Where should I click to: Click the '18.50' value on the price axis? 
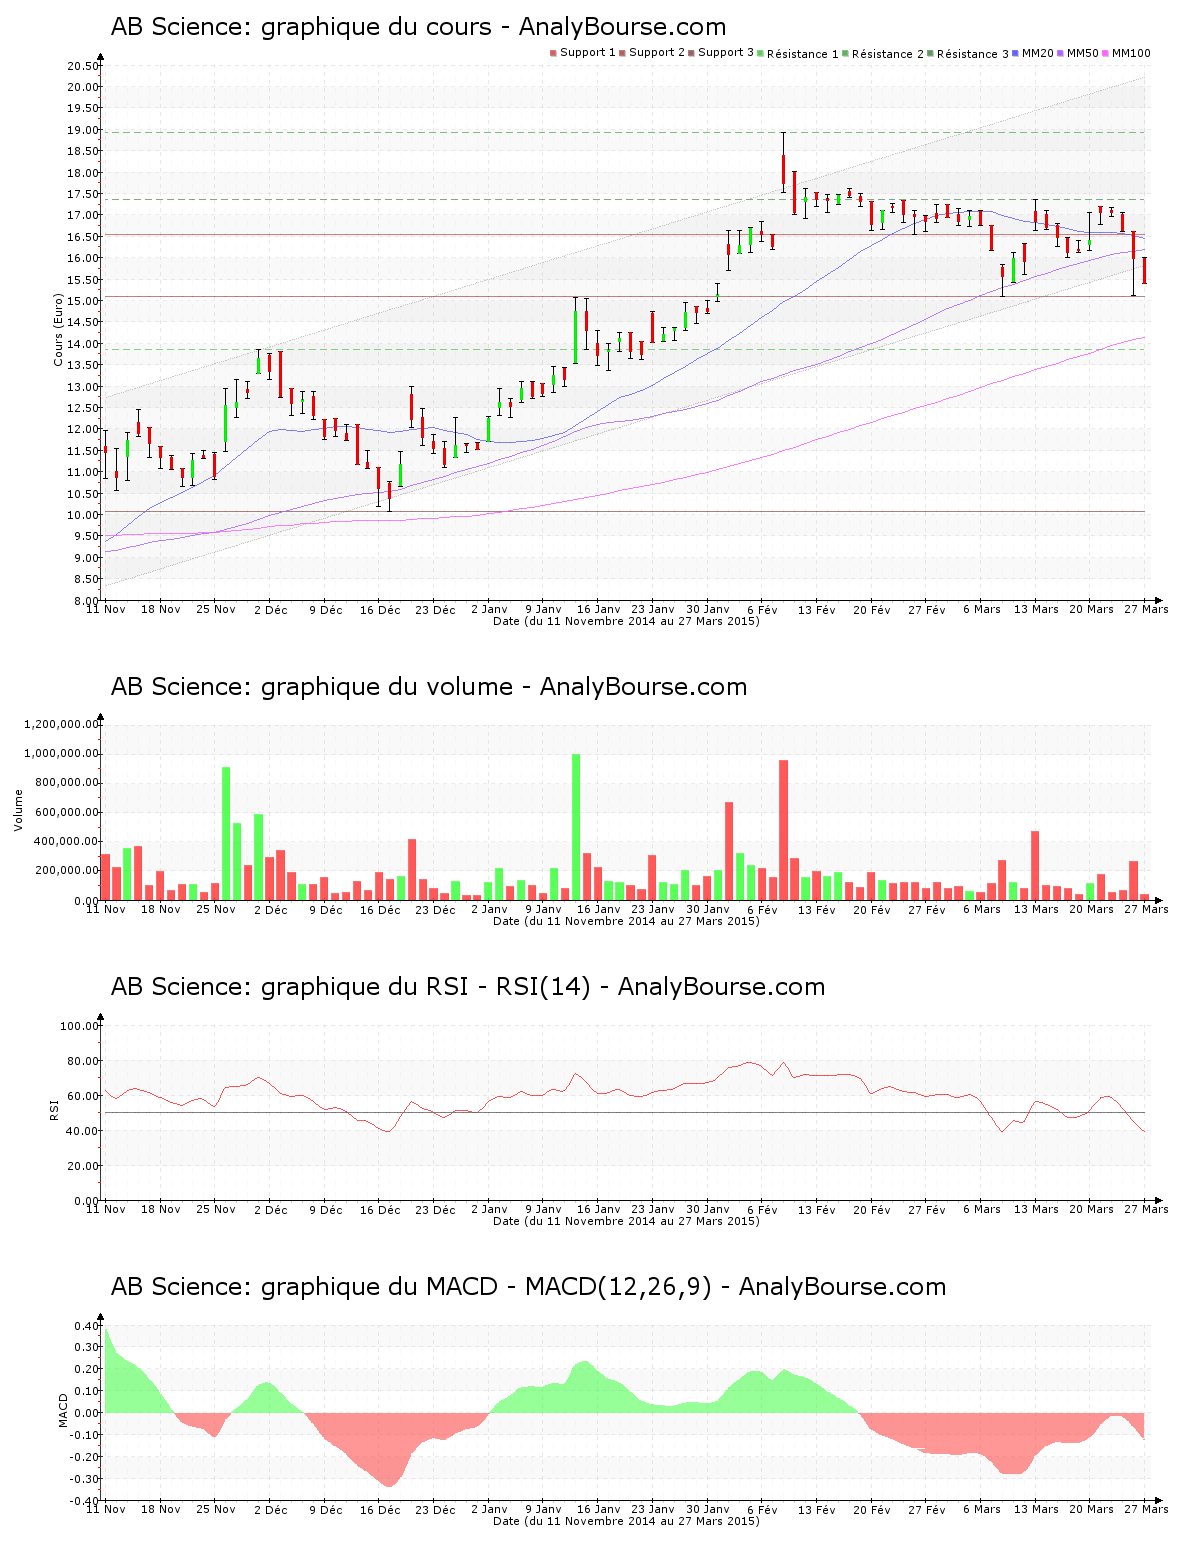(83, 152)
